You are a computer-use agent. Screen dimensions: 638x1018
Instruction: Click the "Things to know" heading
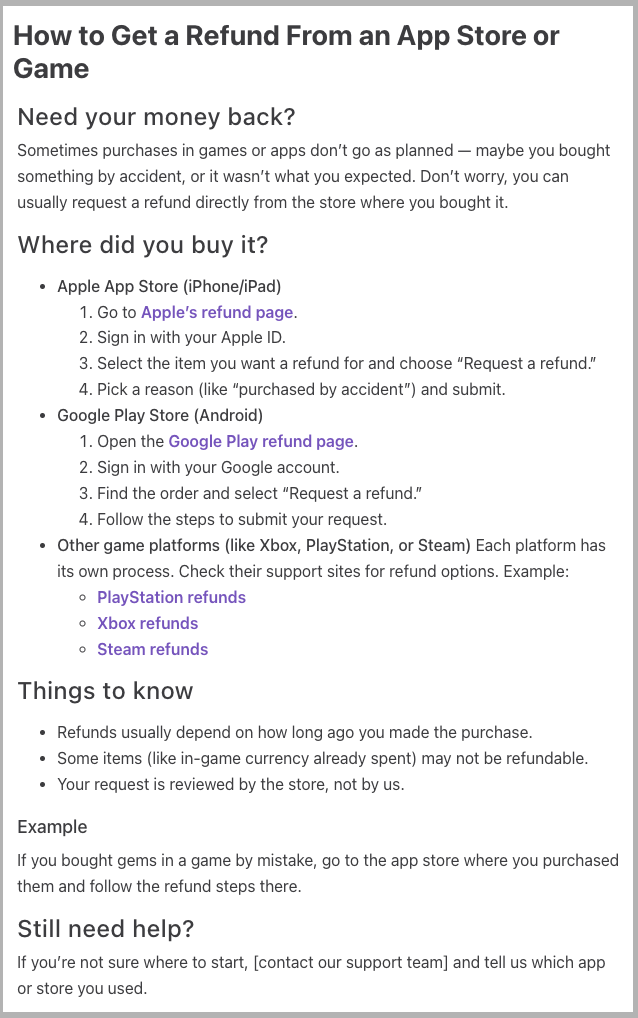[x=106, y=691]
